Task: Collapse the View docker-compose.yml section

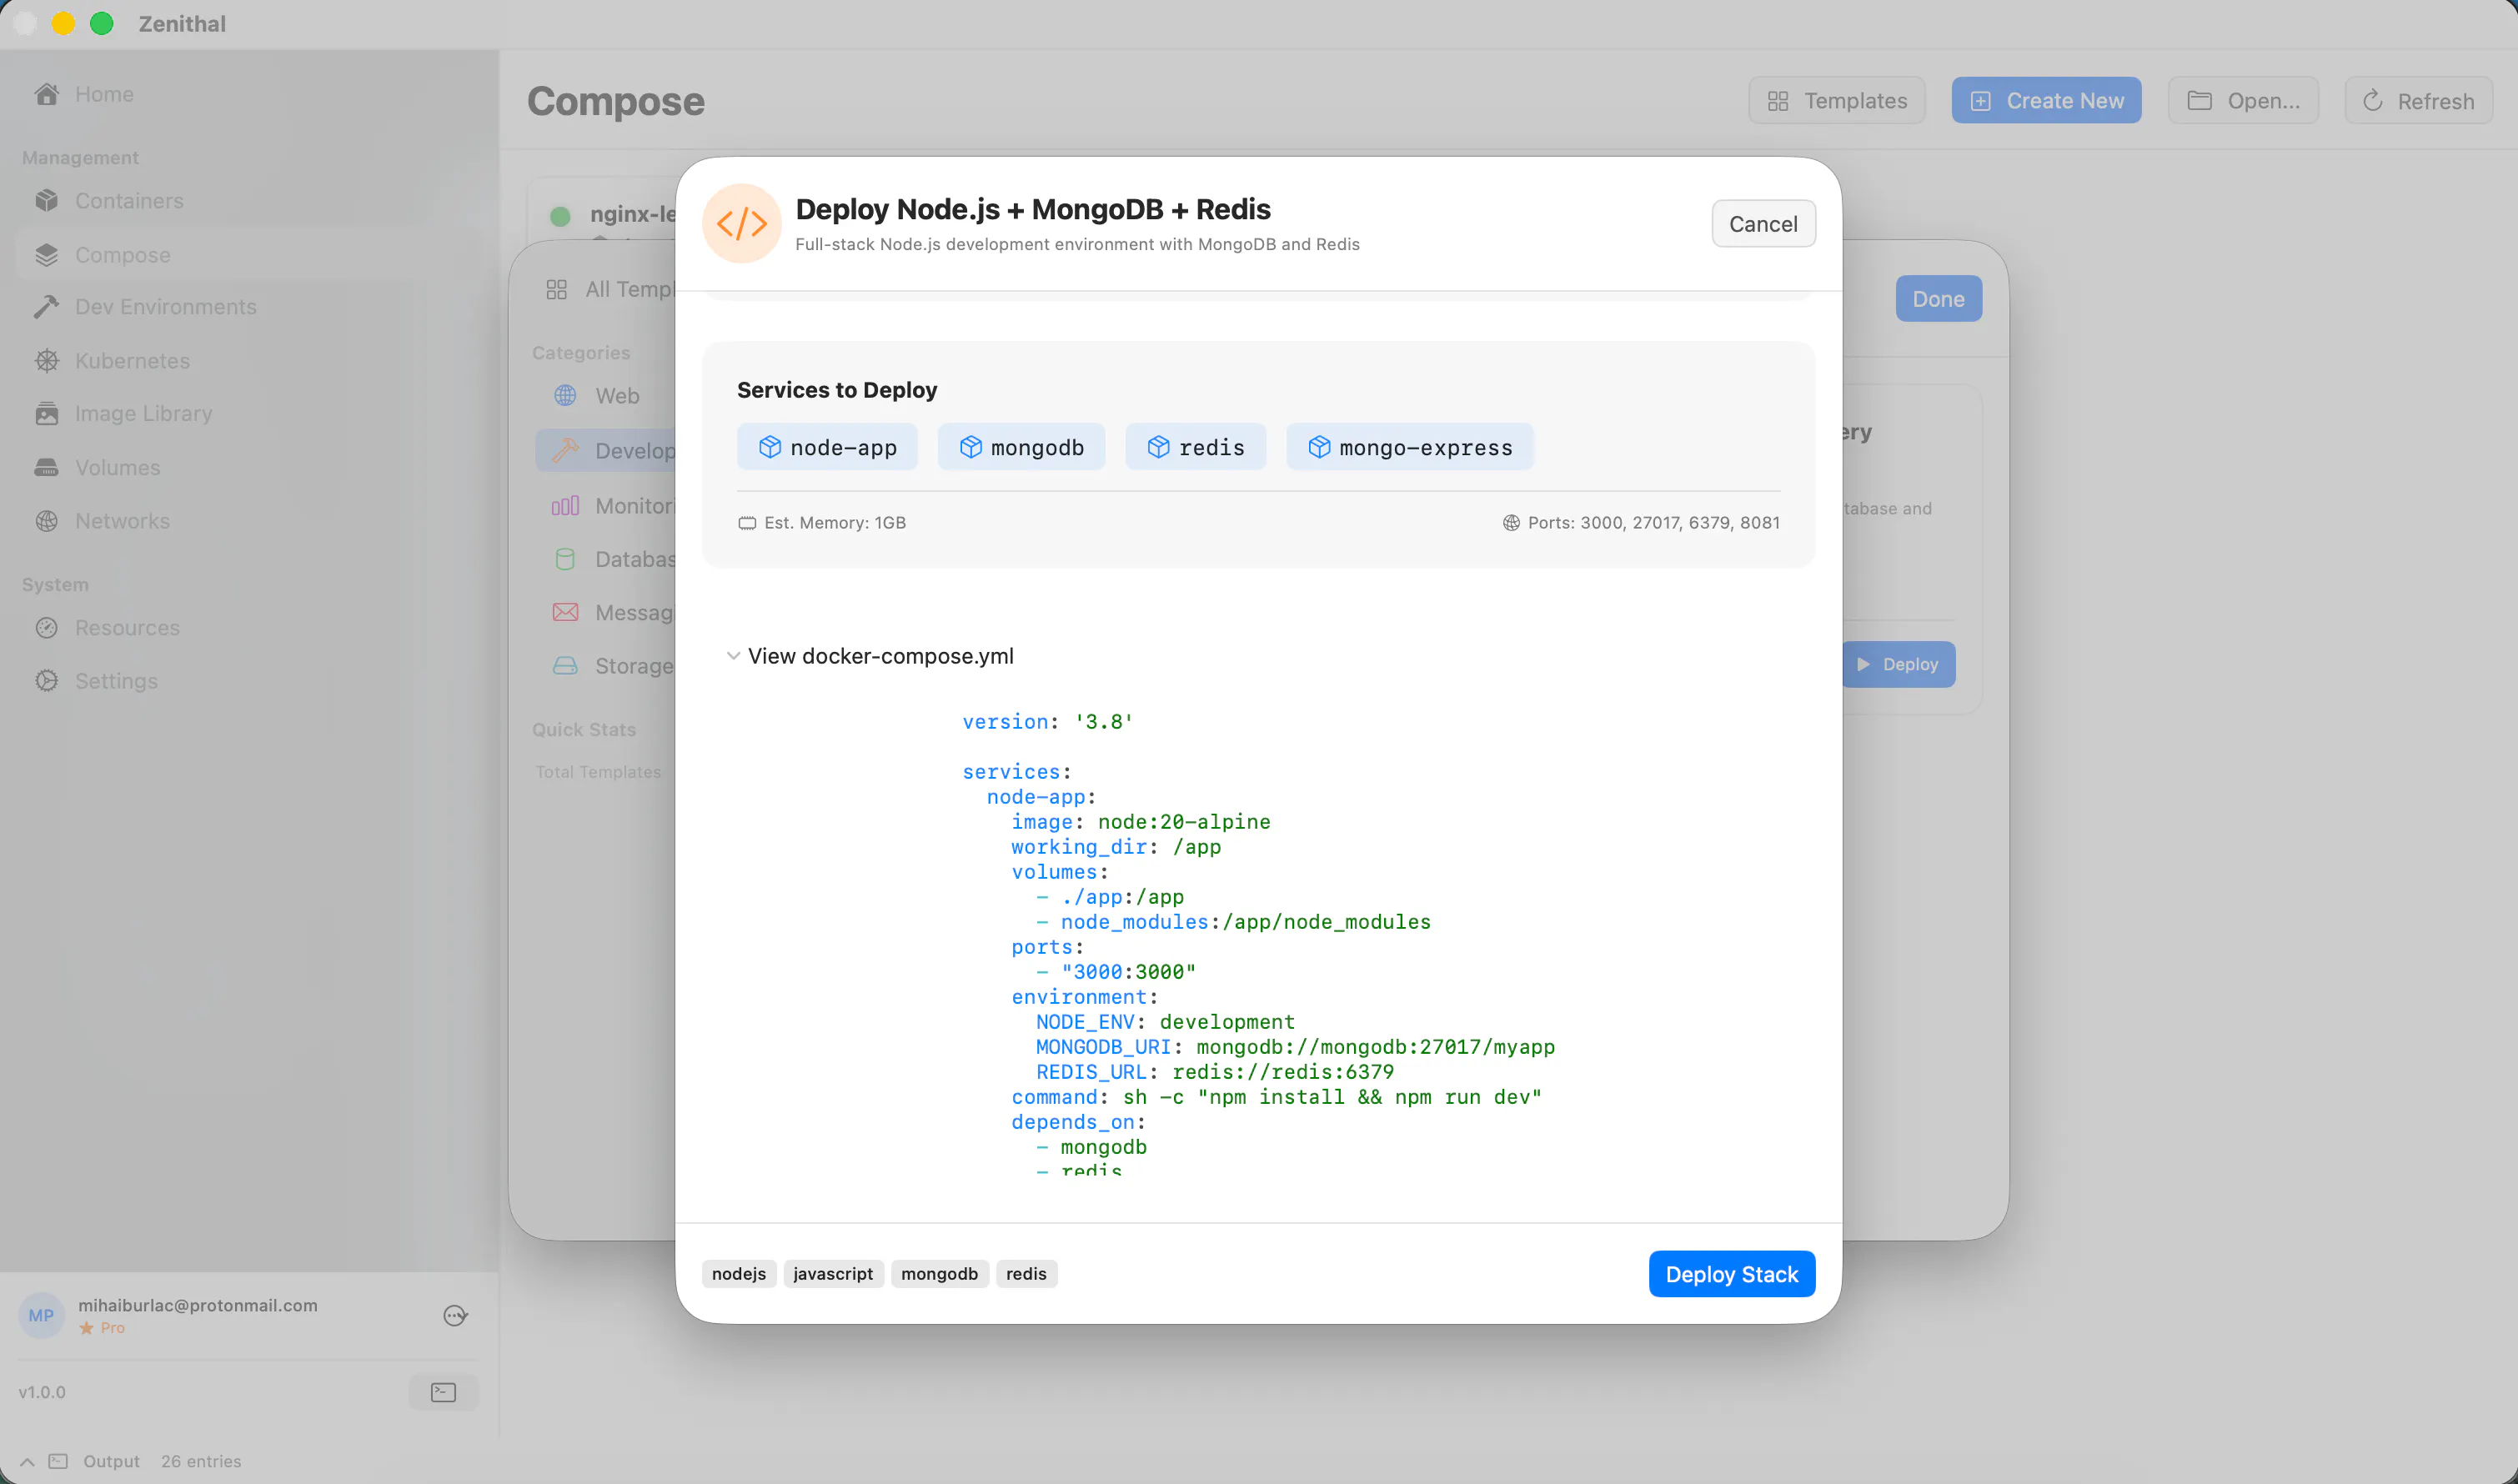Action: pos(733,656)
